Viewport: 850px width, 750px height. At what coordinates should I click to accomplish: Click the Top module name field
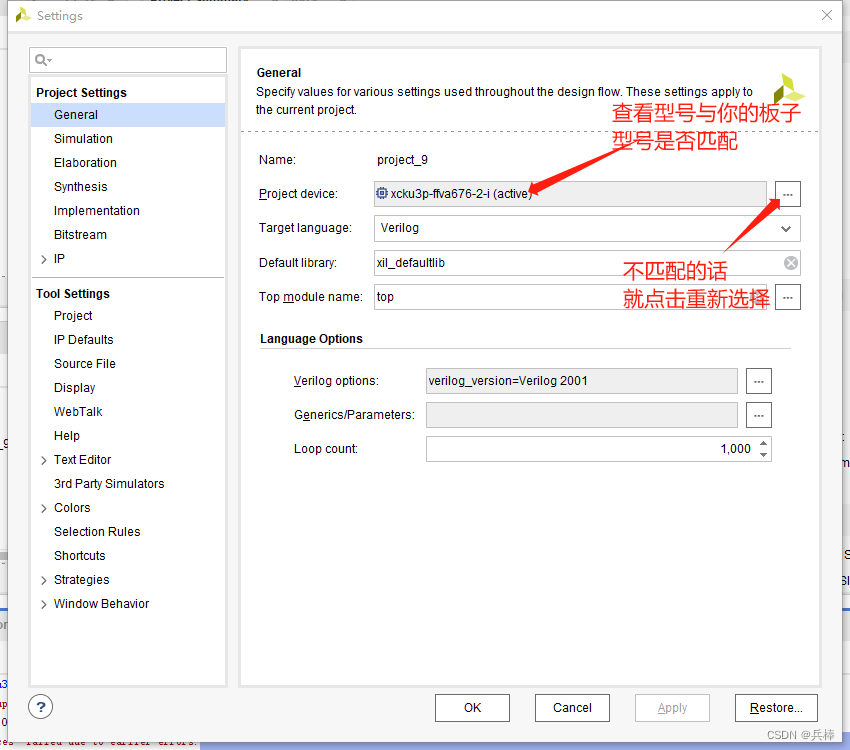click(x=570, y=297)
